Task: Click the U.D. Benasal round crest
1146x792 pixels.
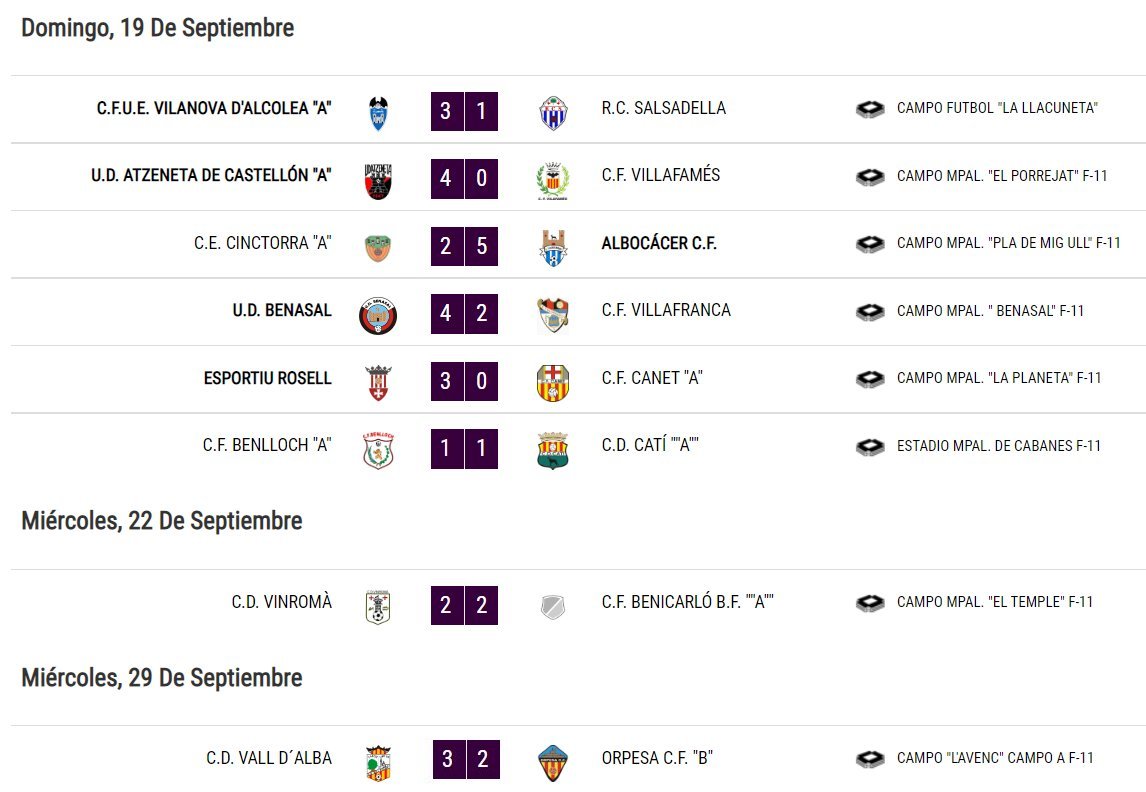Action: pyautogui.click(x=378, y=316)
